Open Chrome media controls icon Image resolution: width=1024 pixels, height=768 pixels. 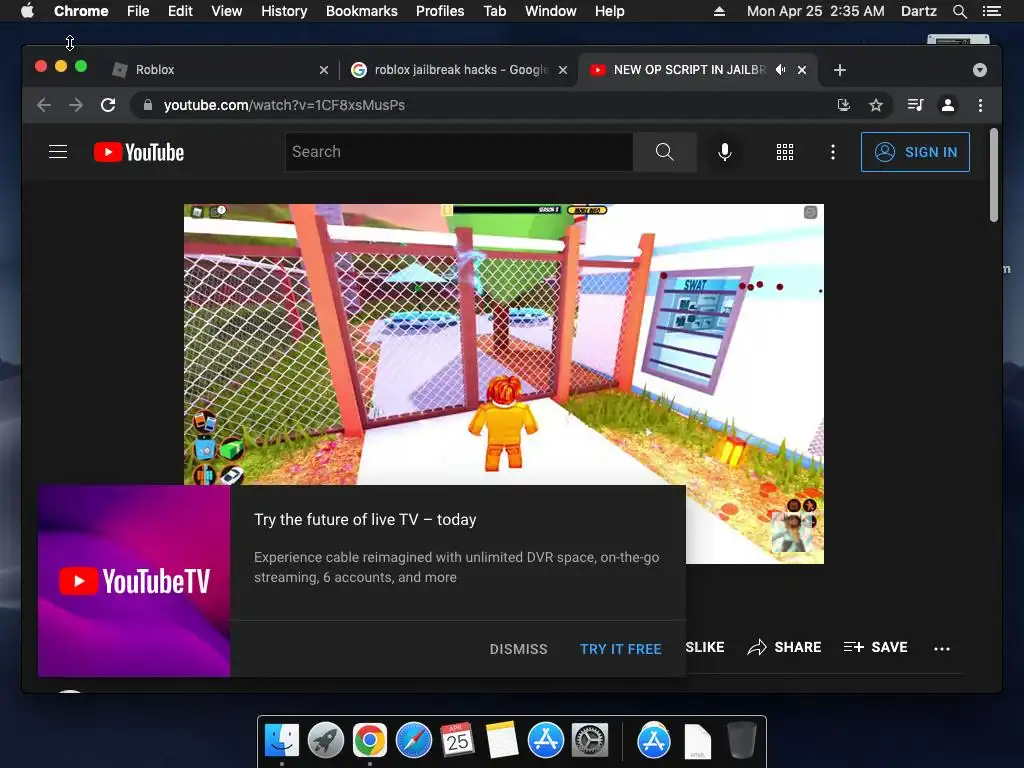click(x=916, y=105)
